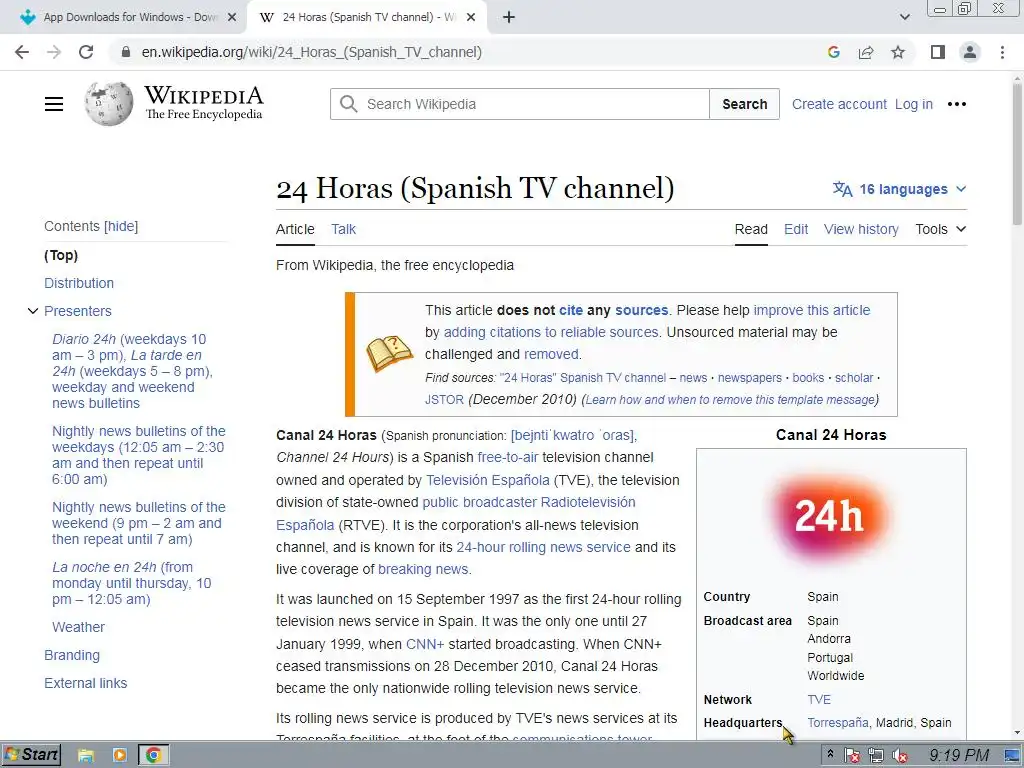1024x768 pixels.
Task: Jump to Distribution in contents
Action: coord(79,283)
